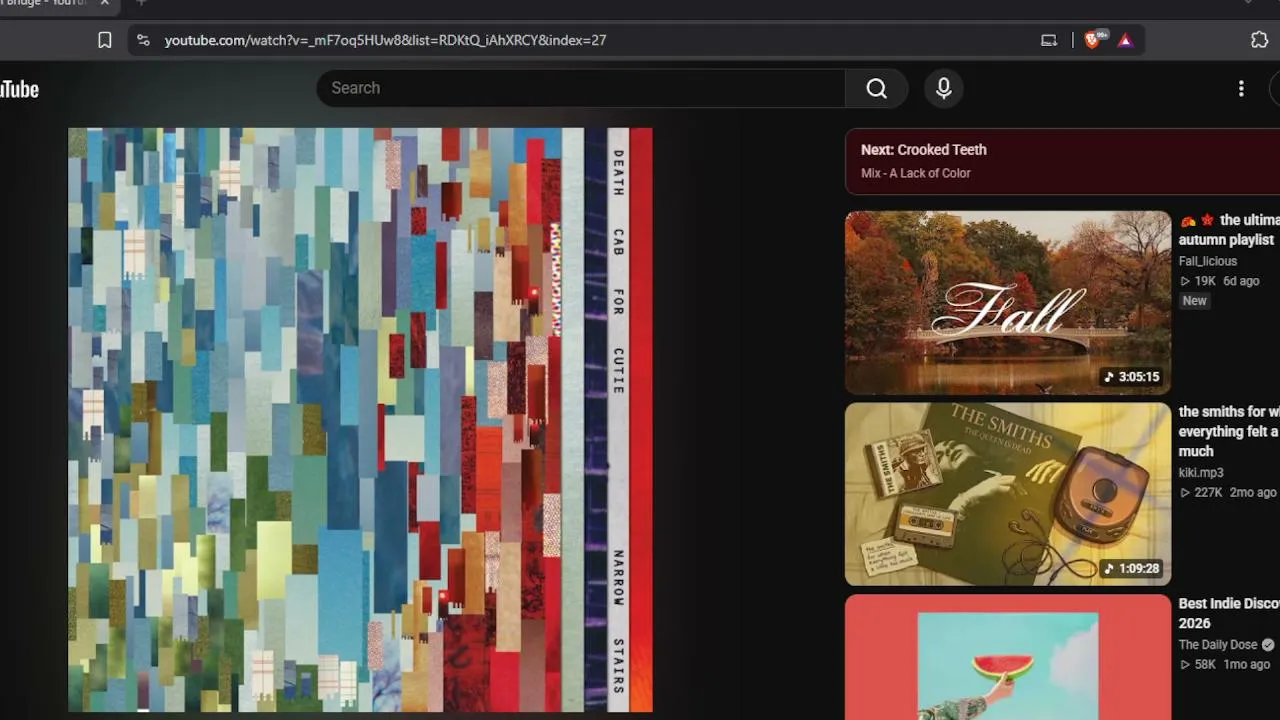The image size is (1280, 720).
Task: Click the YouTube search input field
Action: click(x=581, y=88)
